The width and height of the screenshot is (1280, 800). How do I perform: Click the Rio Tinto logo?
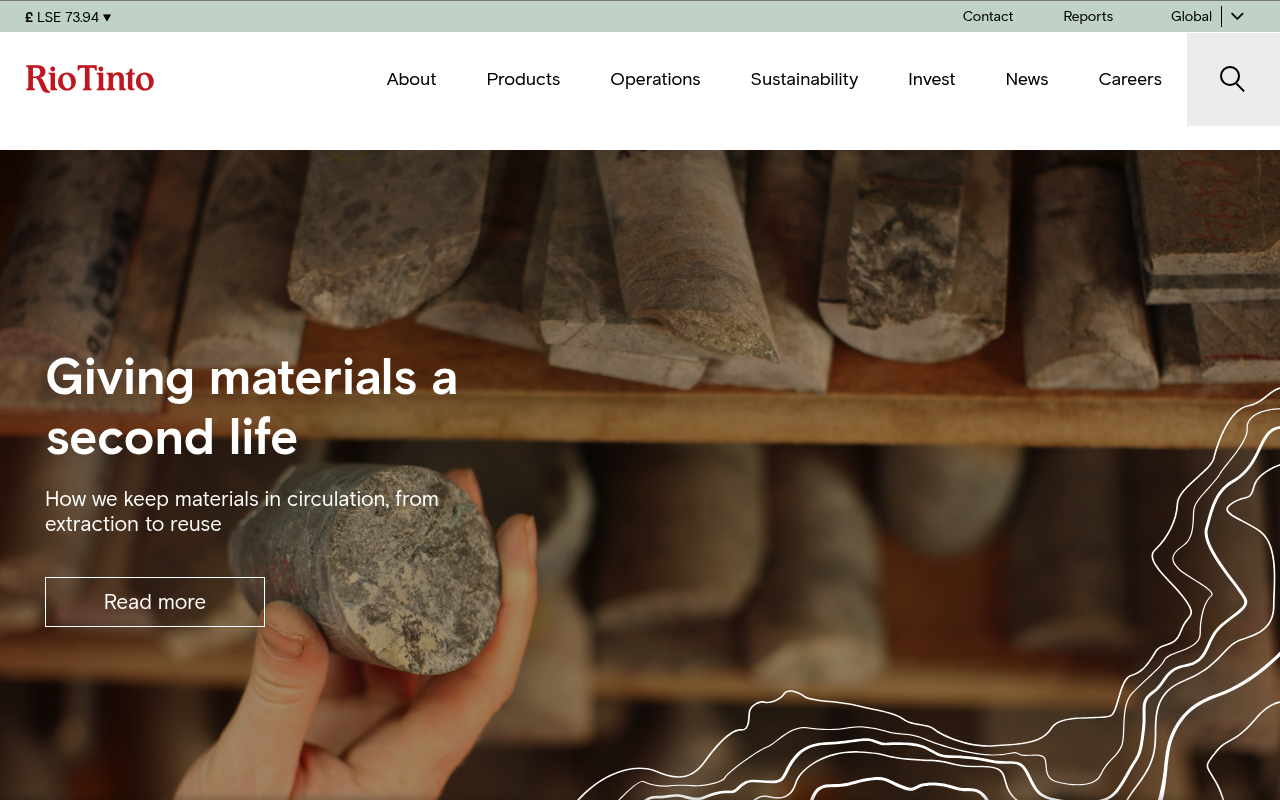tap(90, 79)
